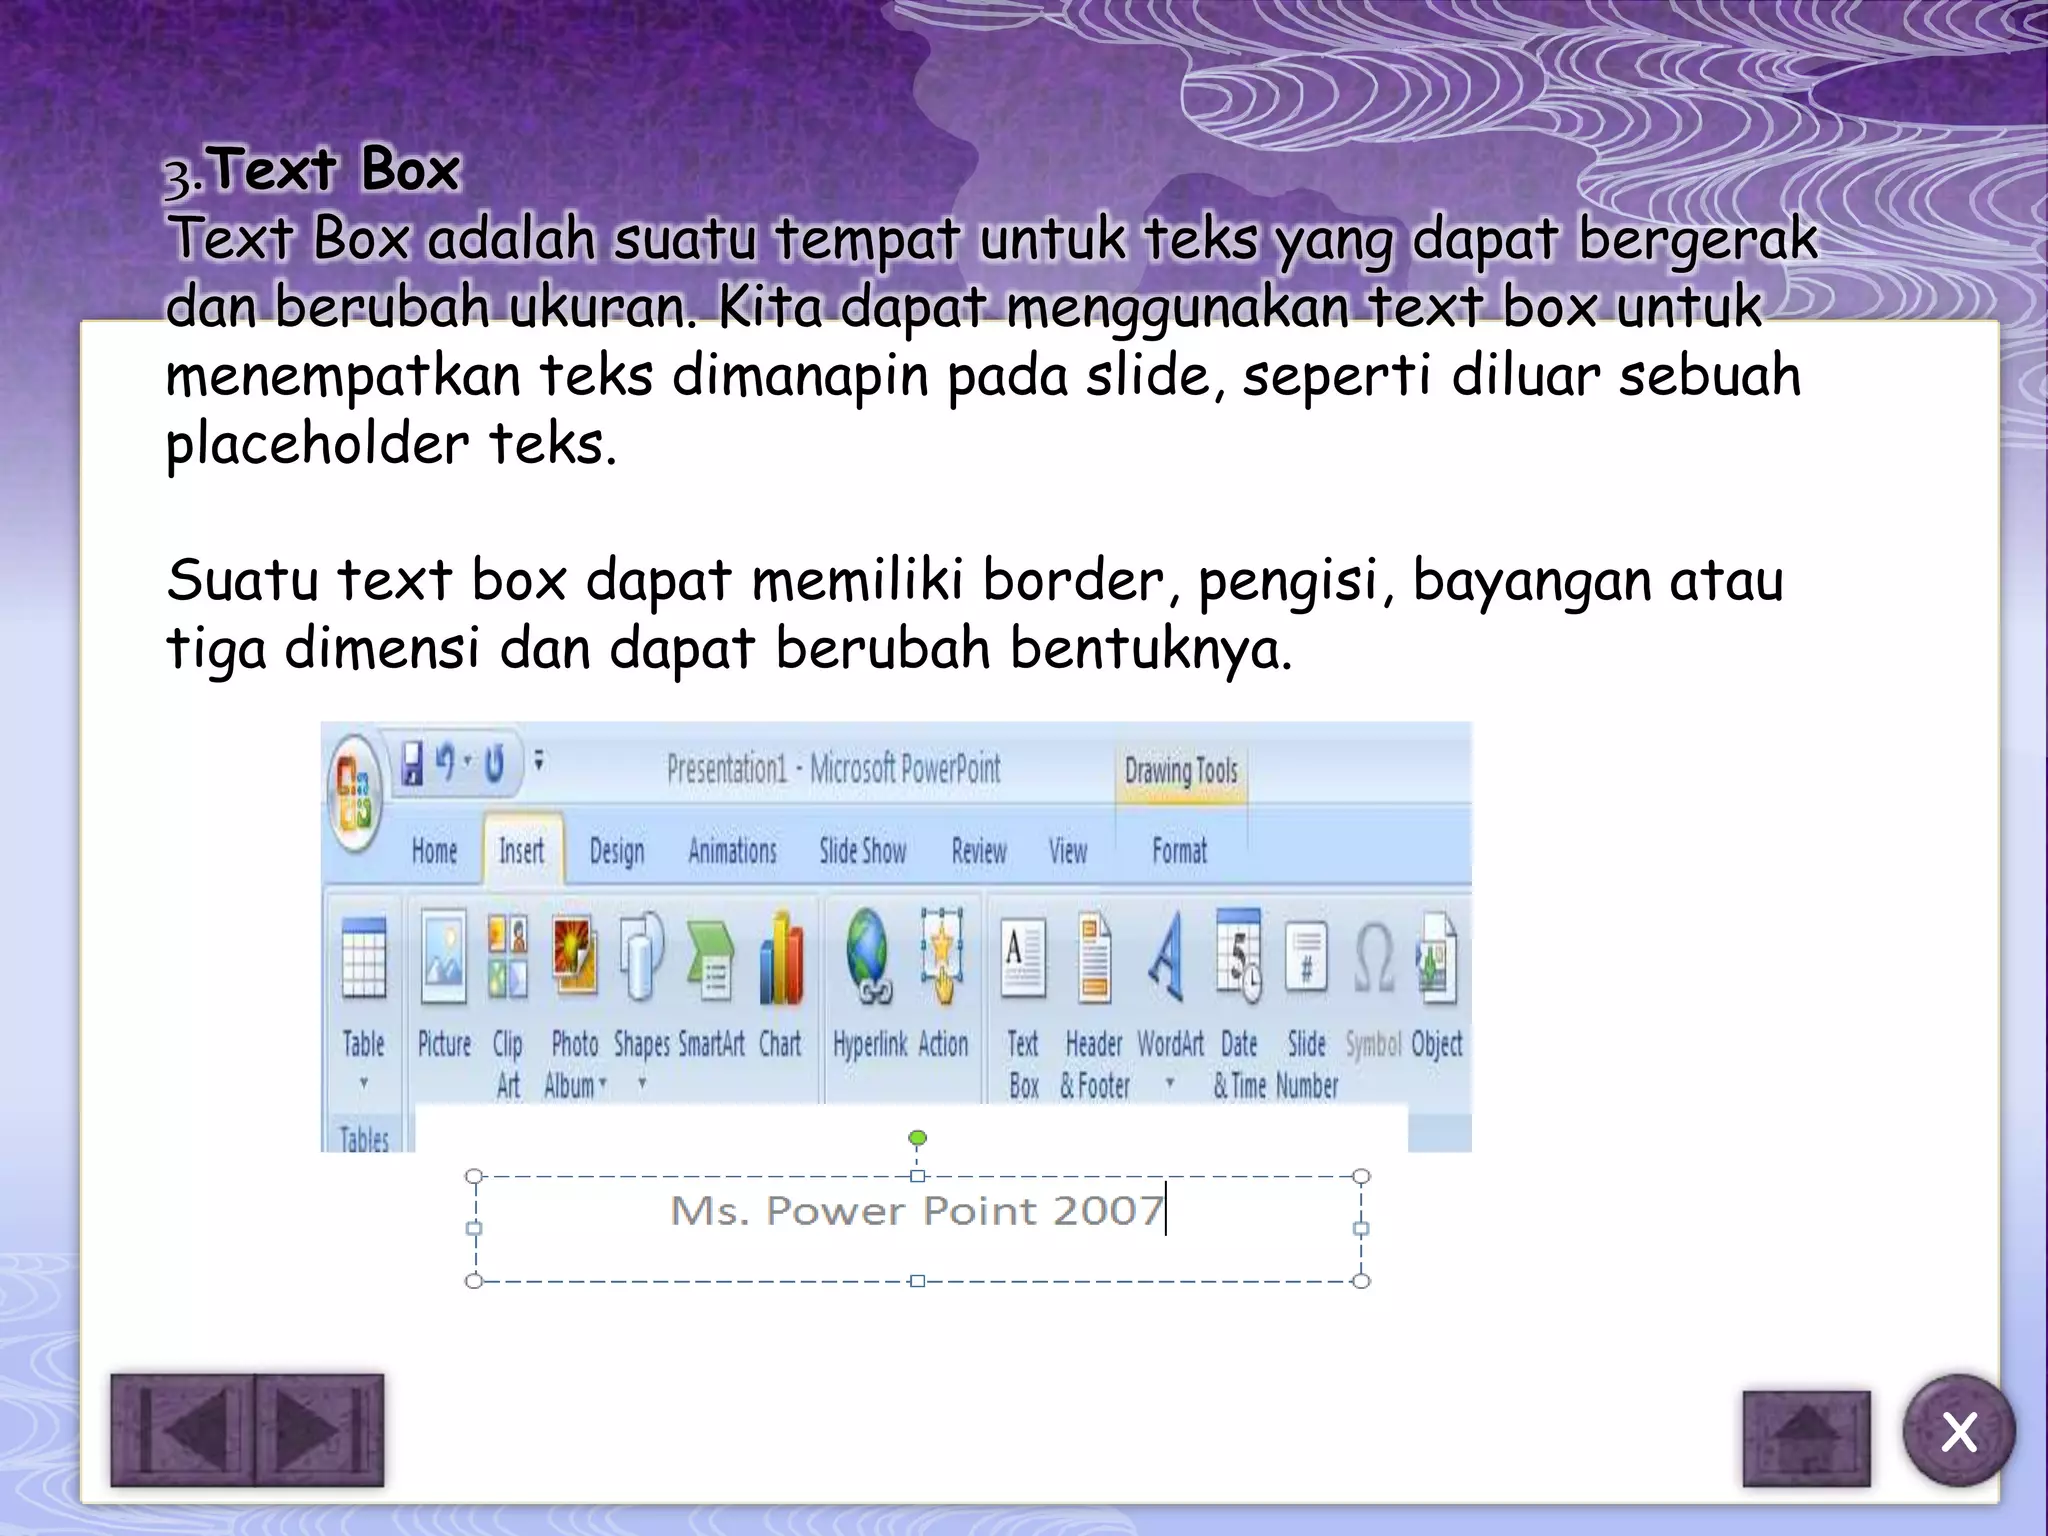Image resolution: width=2048 pixels, height=1536 pixels.
Task: Click the Chart icon
Action: (781, 958)
